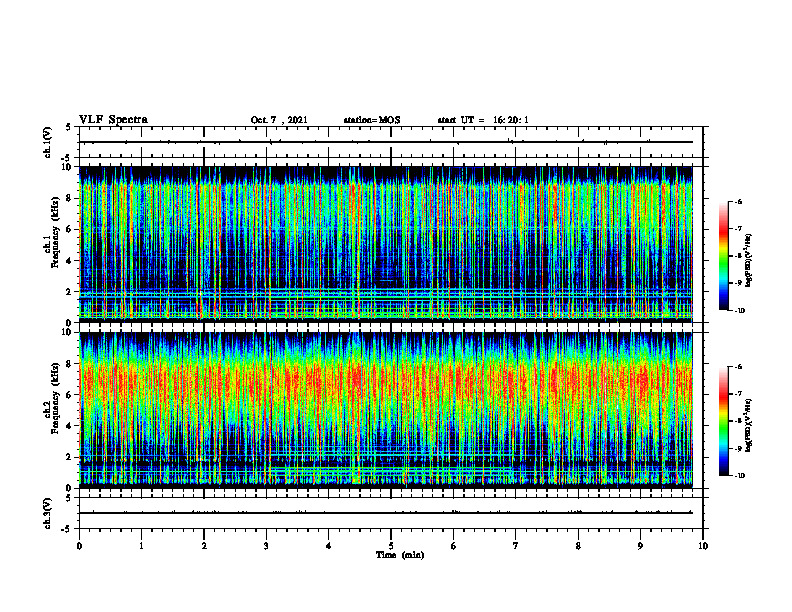Image resolution: width=792 pixels, height=612 pixels.
Task: Click the ch.1 colorbar log(PSD) label
Action: 748,261
